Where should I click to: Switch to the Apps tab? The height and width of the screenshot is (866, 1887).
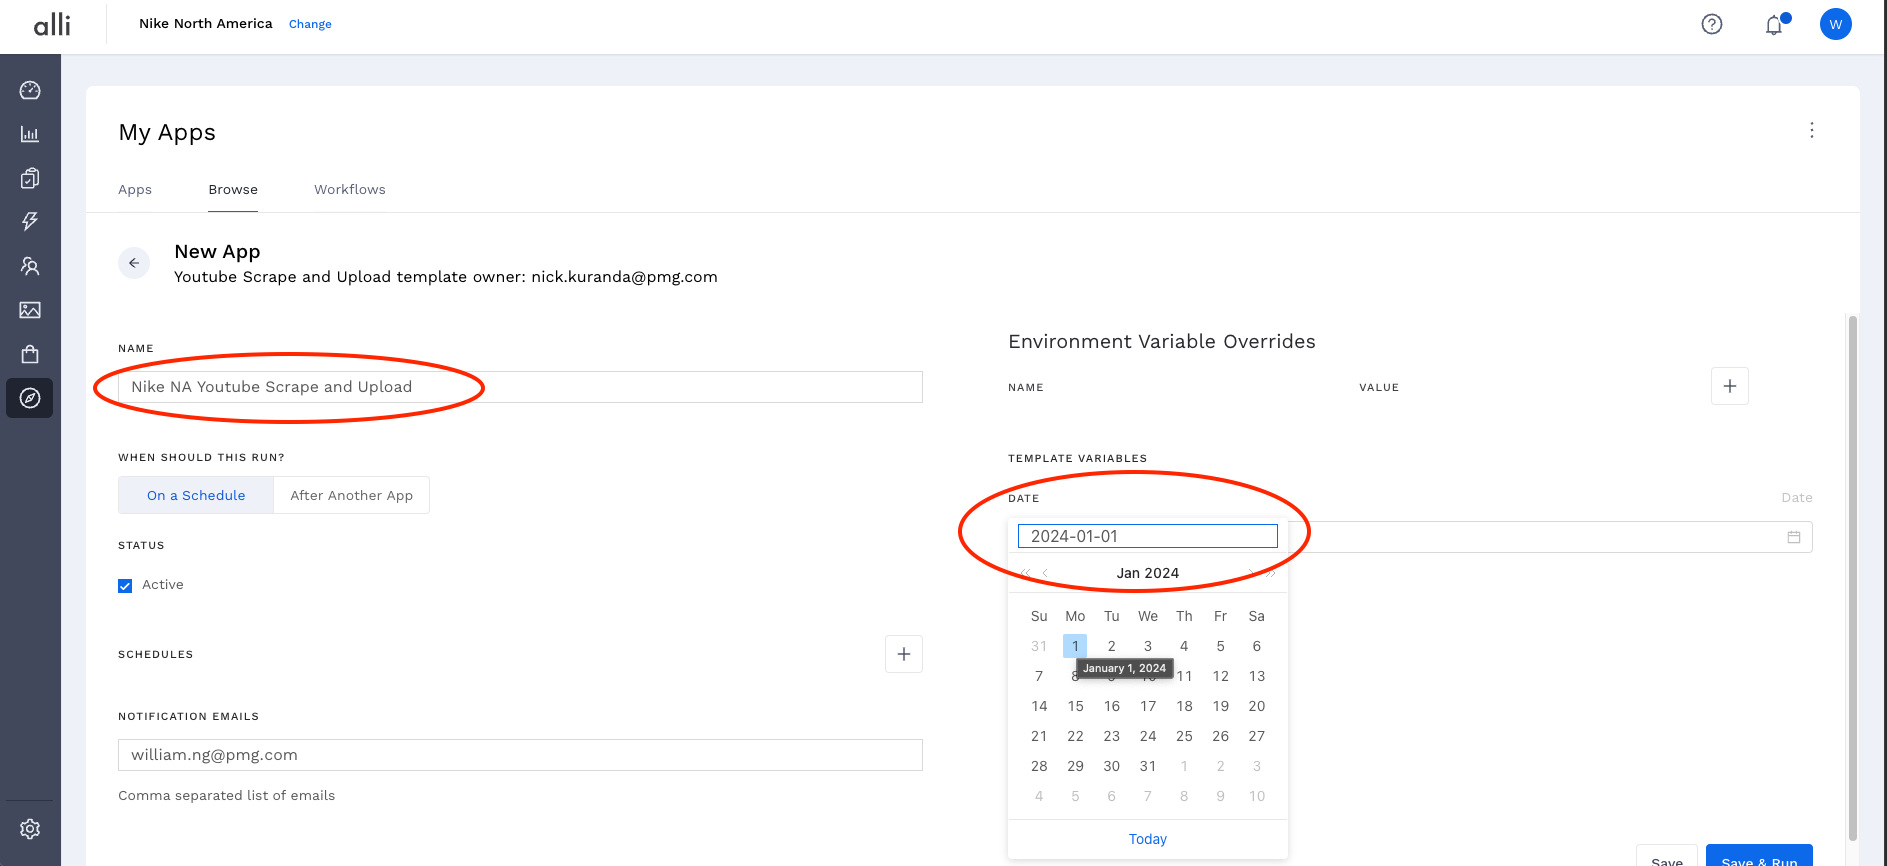(135, 189)
